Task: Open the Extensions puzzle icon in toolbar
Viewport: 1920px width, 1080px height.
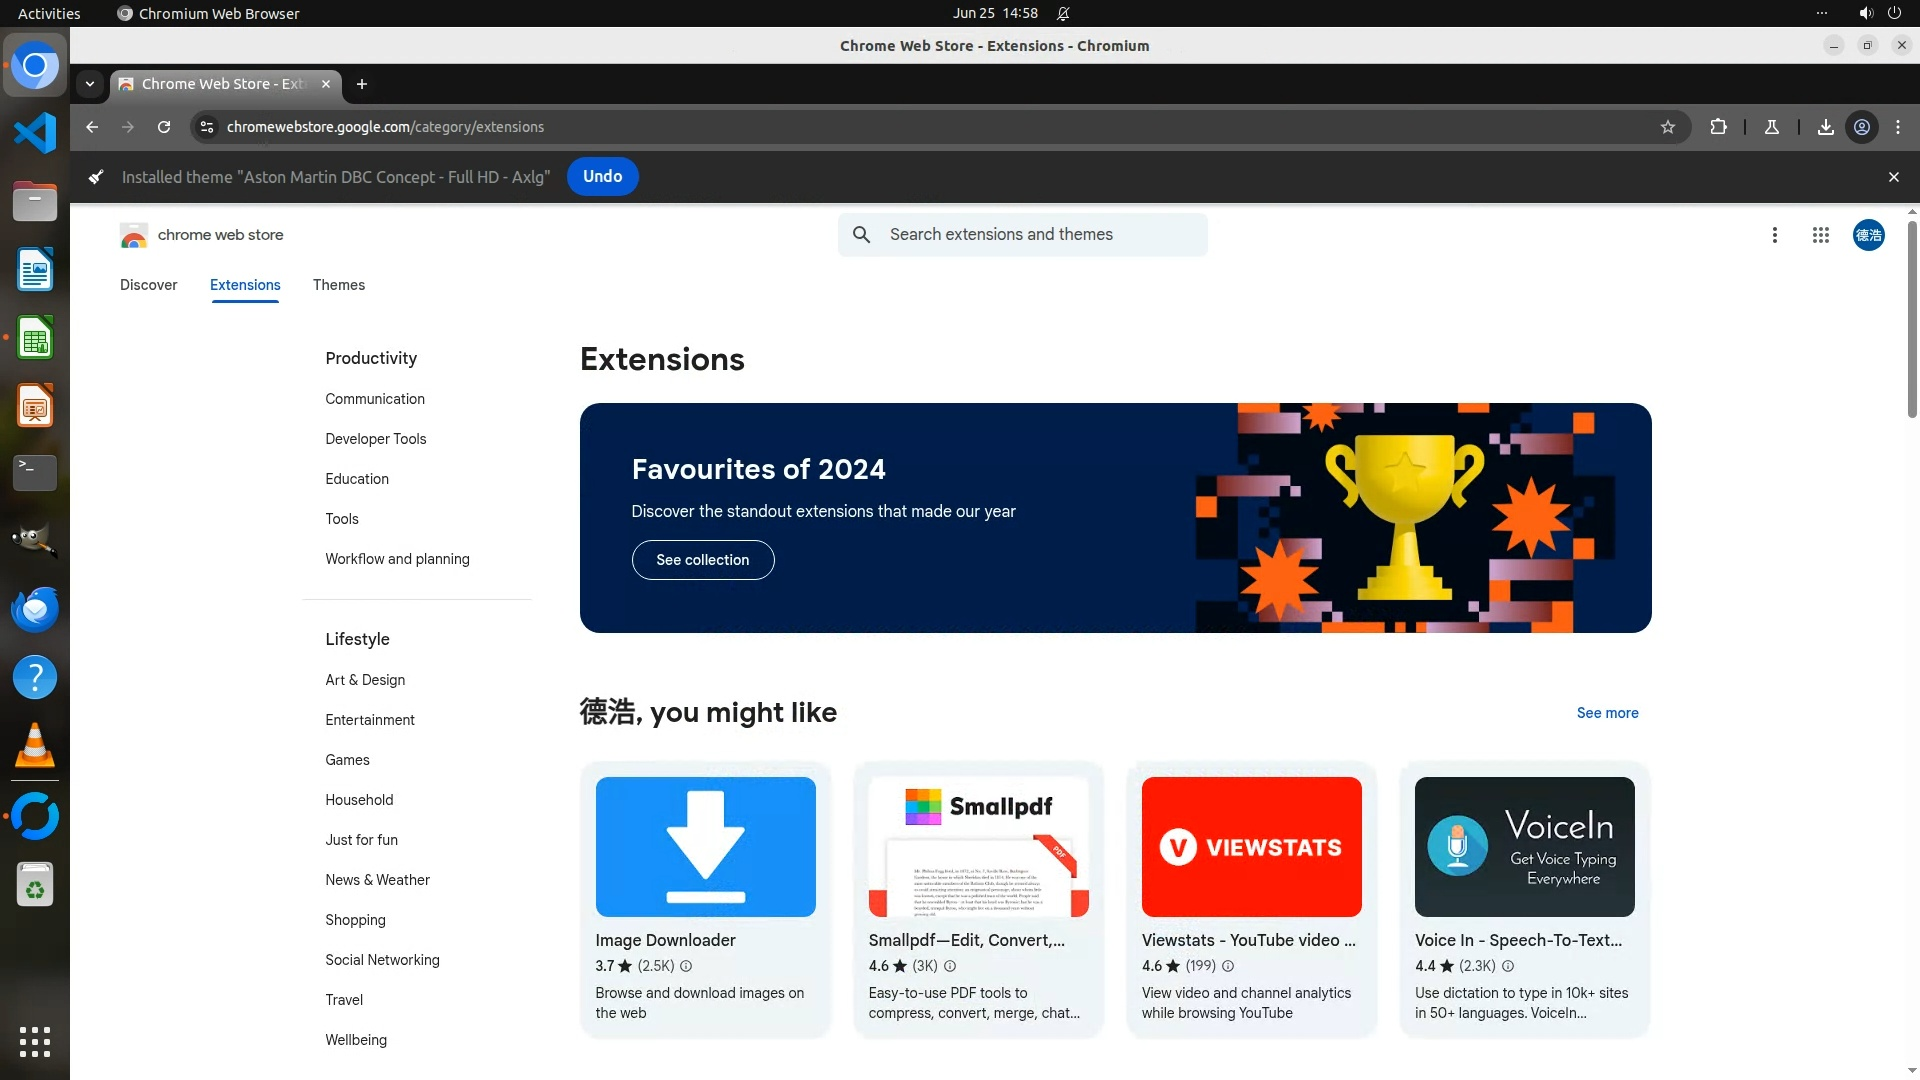Action: coord(1718,127)
